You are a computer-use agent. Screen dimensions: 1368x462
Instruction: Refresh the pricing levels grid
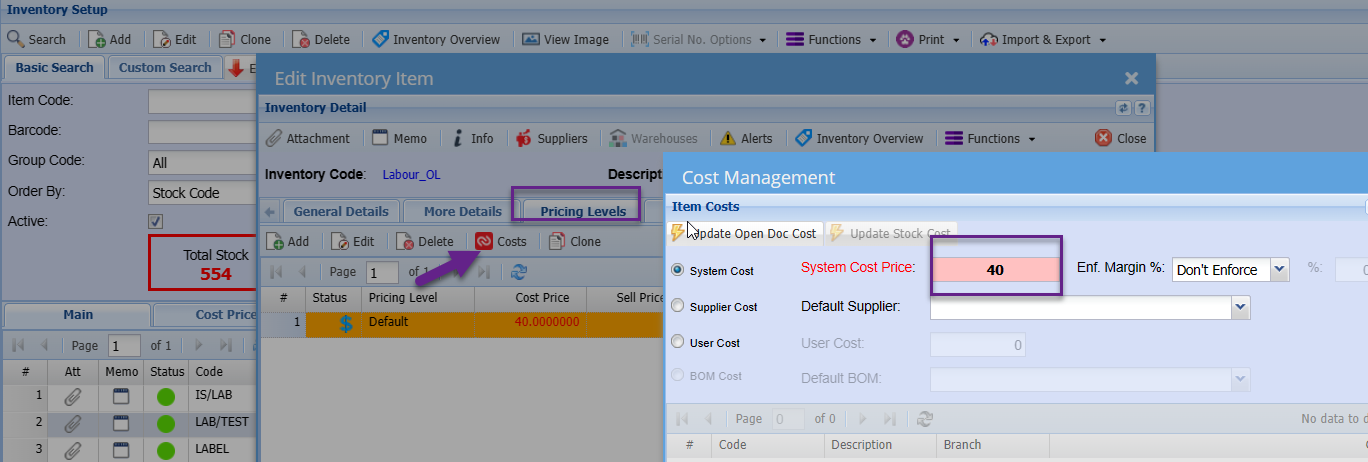pyautogui.click(x=518, y=272)
